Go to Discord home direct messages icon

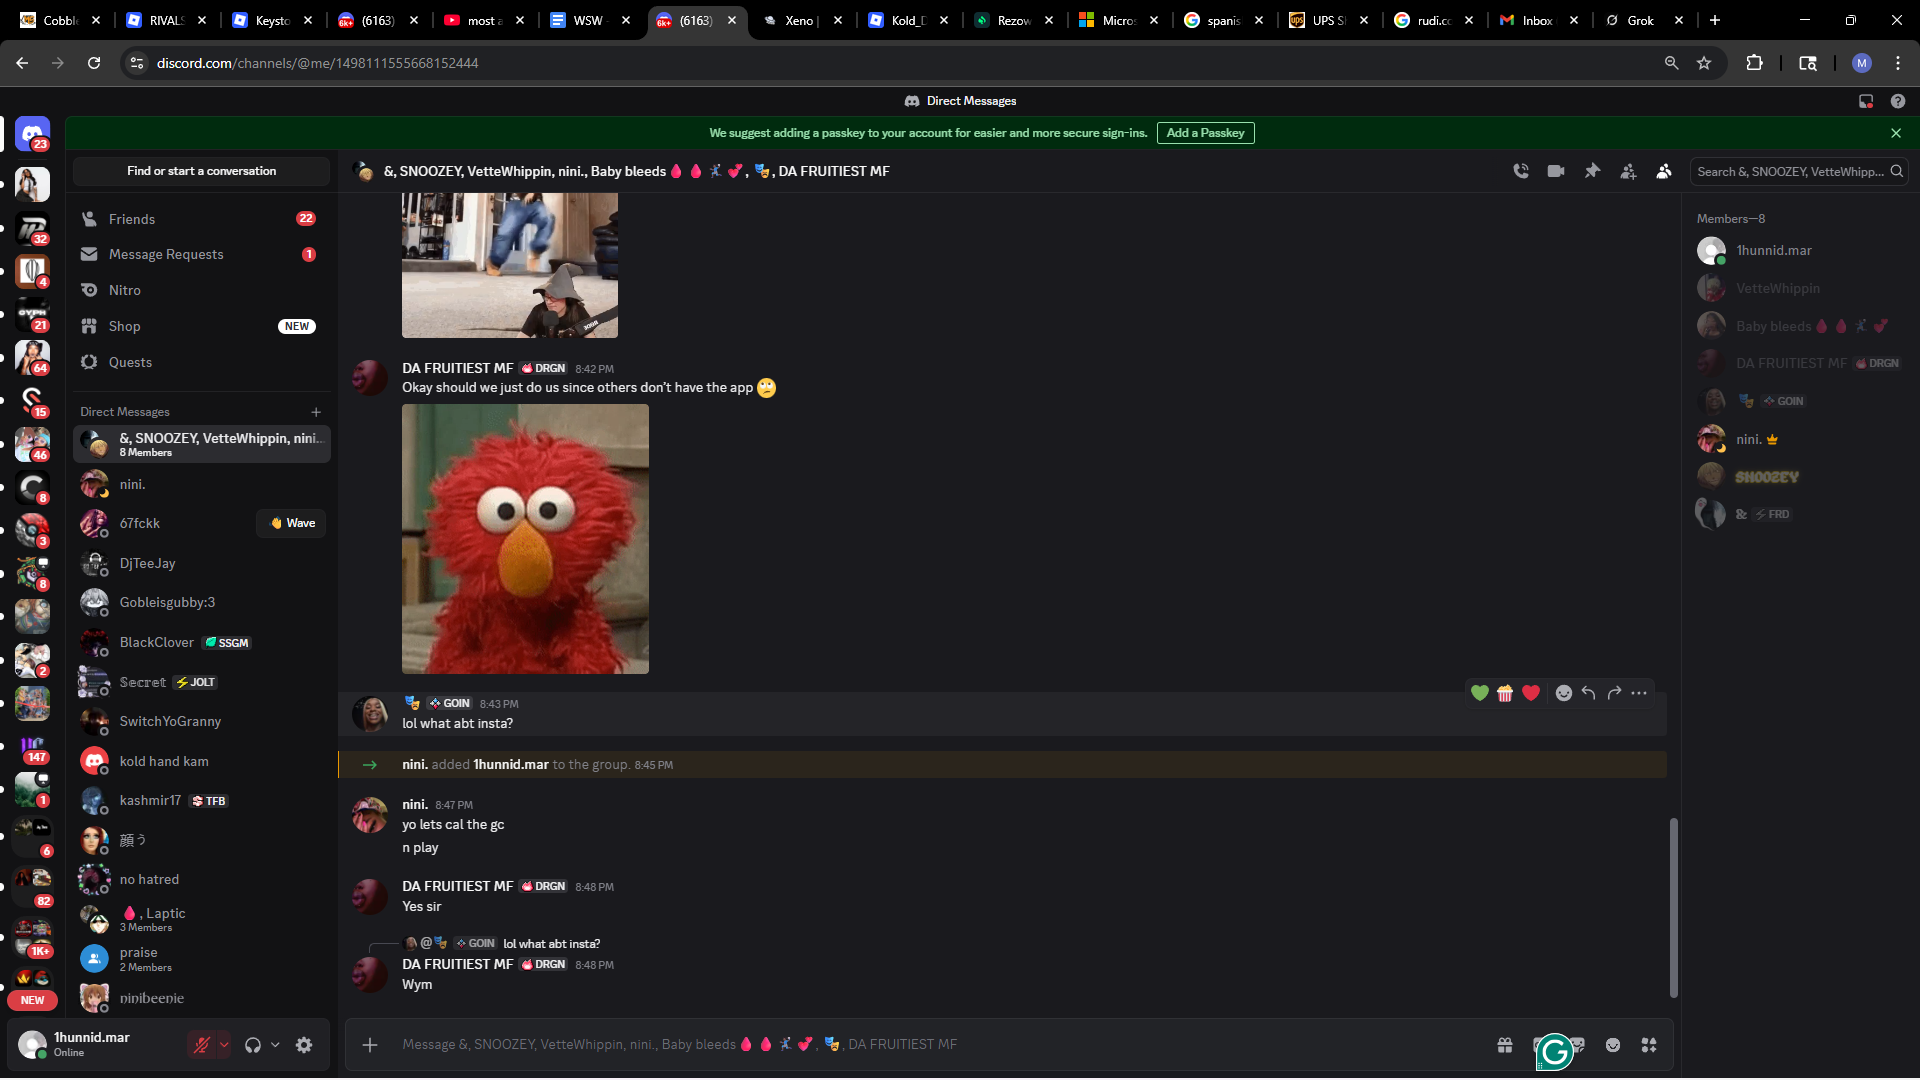coord(32,133)
